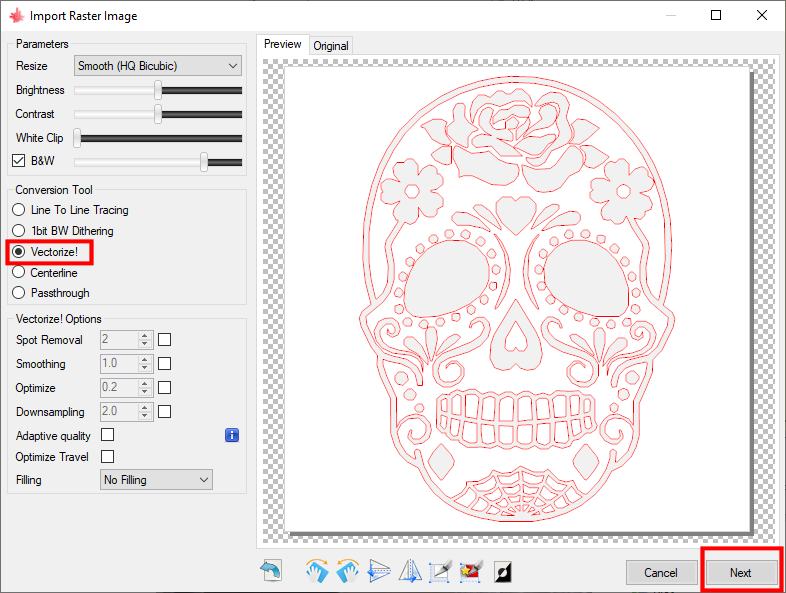This screenshot has width=786, height=593.
Task: Uncheck the B&W checkbox
Action: (19, 161)
